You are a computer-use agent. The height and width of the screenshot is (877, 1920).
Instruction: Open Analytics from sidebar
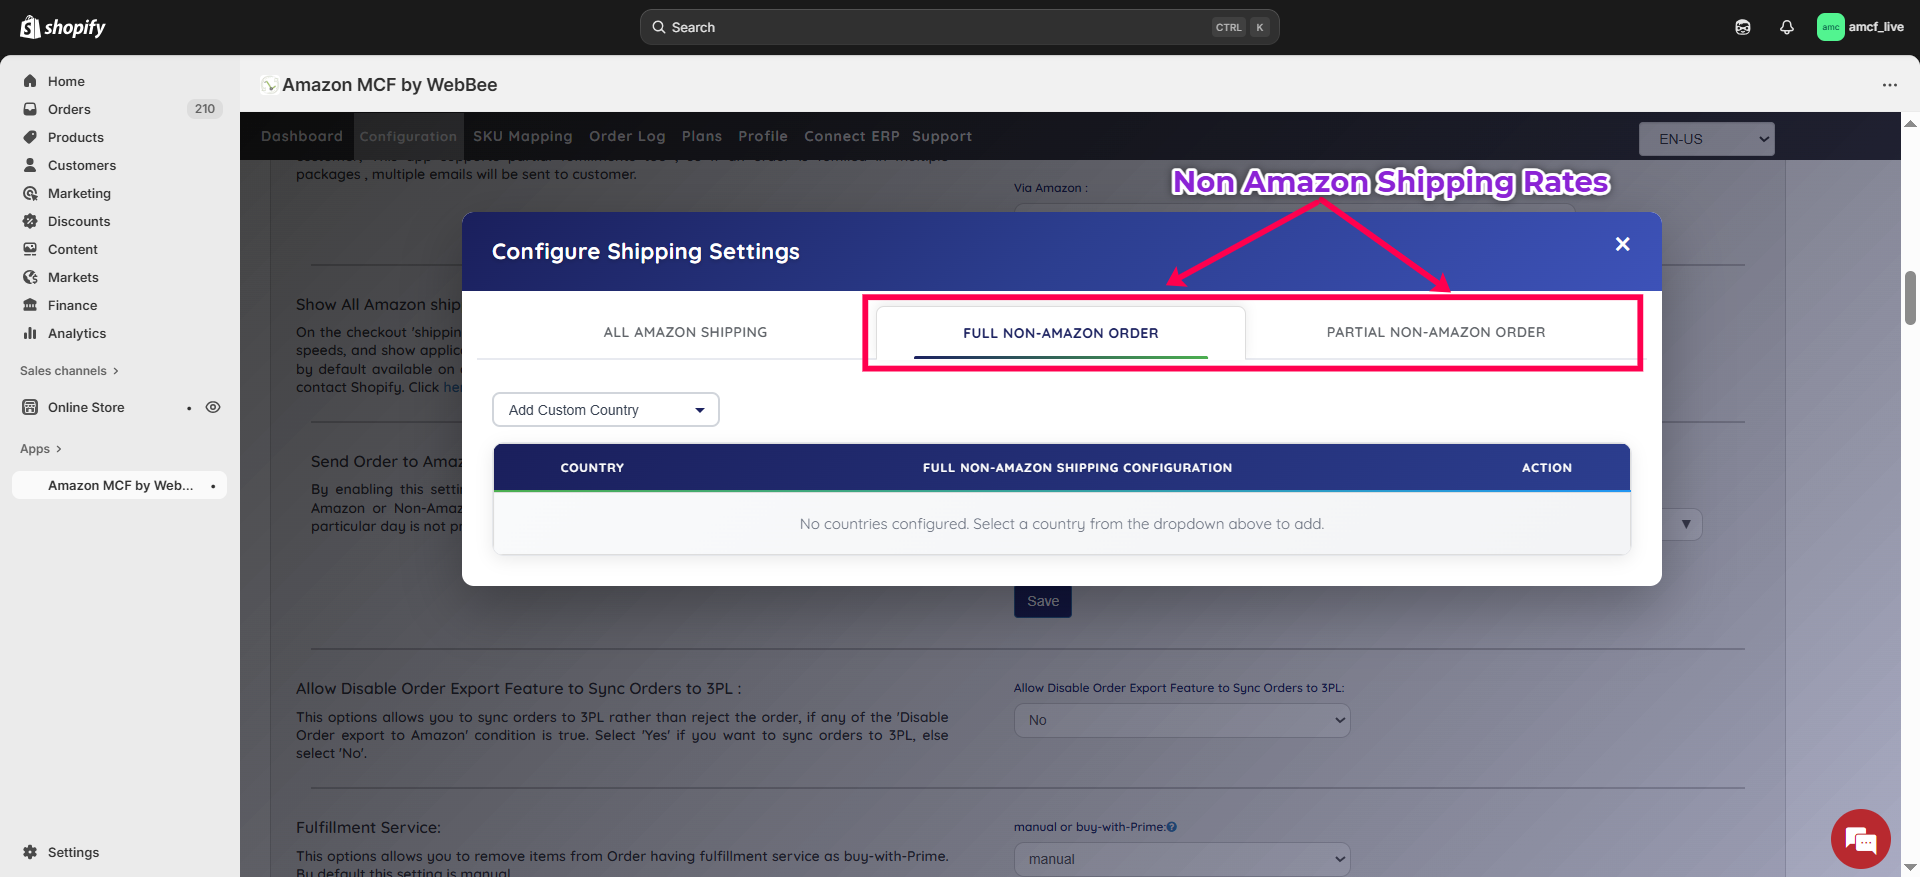click(x=76, y=333)
